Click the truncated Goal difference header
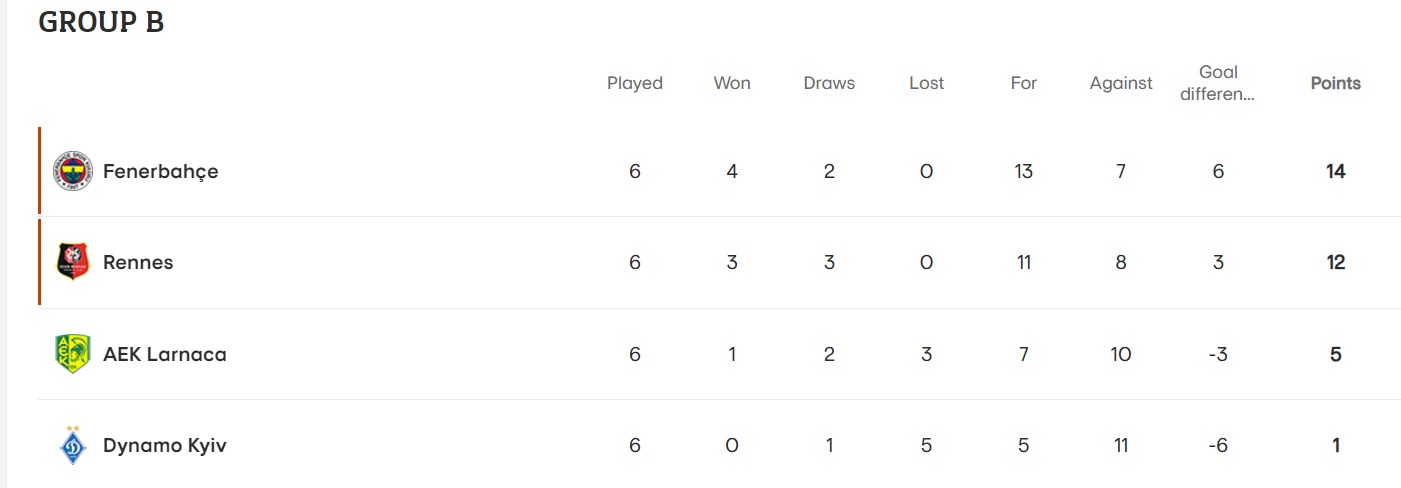The width and height of the screenshot is (1401, 488). point(1218,84)
